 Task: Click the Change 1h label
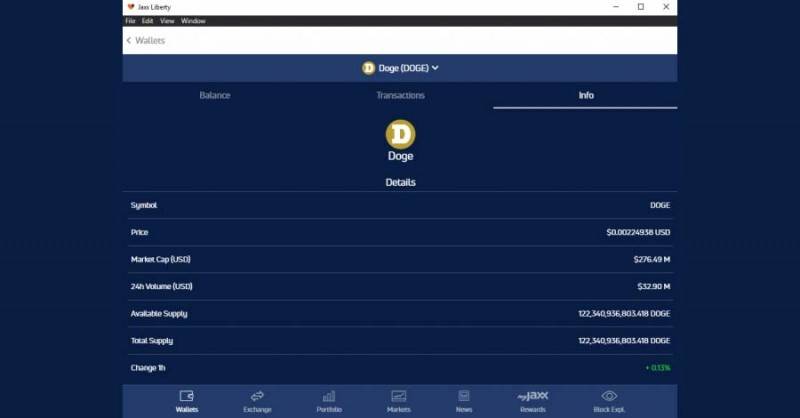[x=148, y=367]
